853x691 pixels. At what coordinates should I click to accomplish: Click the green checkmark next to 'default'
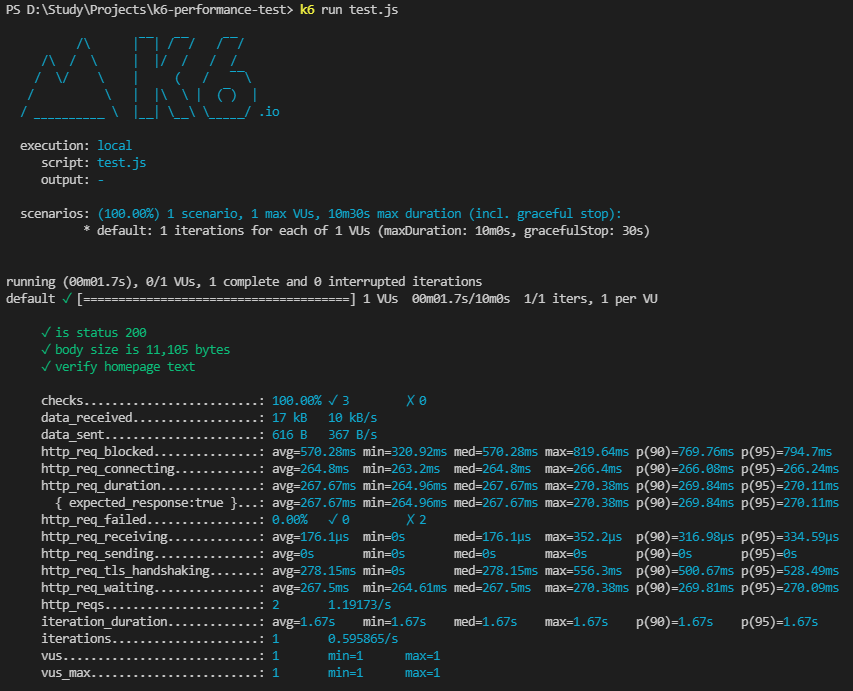(x=66, y=299)
